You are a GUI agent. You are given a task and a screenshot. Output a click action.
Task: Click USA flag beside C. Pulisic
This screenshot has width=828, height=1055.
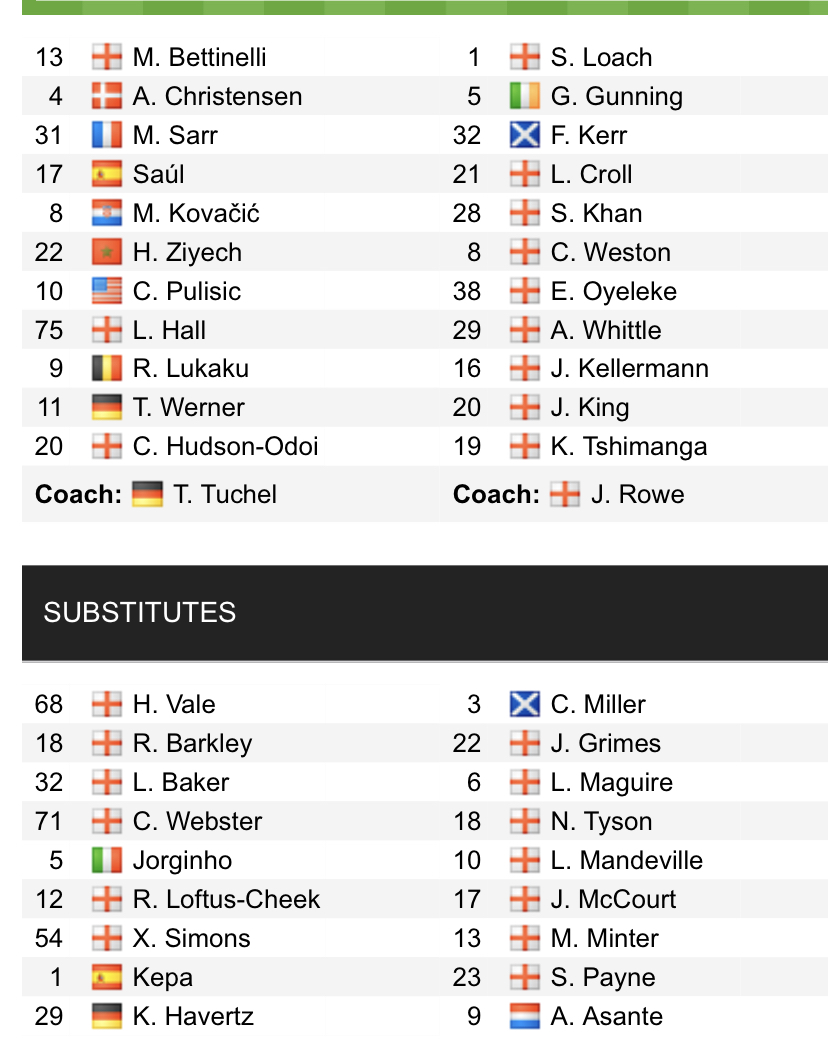coord(107,291)
